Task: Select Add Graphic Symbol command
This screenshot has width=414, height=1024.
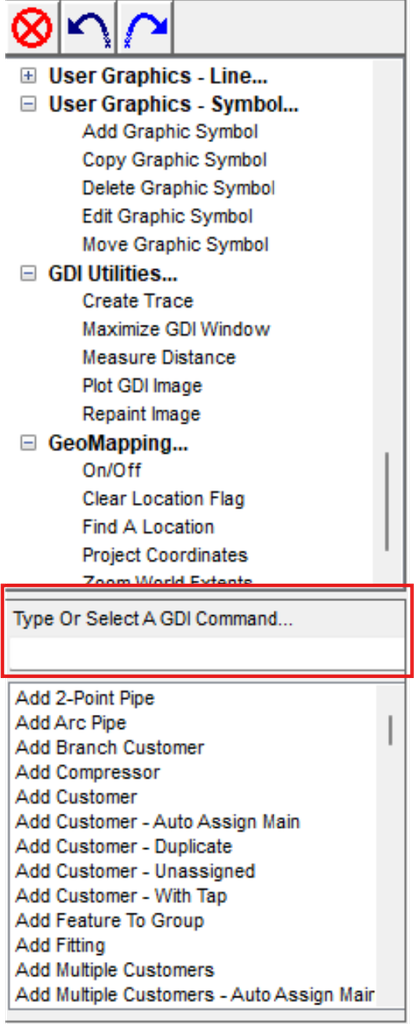Action: [x=170, y=132]
